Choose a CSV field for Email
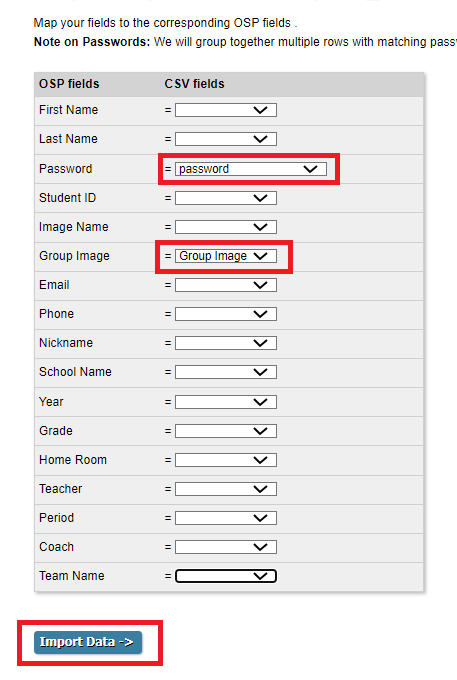457x680 pixels. click(225, 285)
